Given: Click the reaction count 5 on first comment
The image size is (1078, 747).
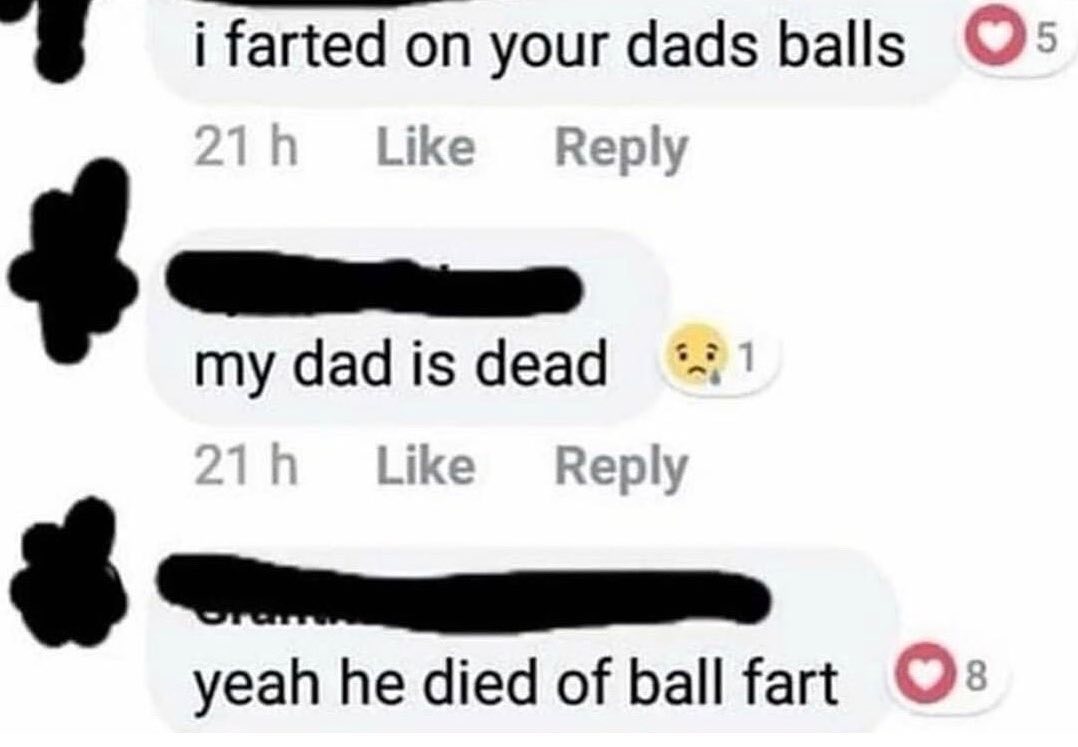Looking at the screenshot, I should pos(1044,41).
